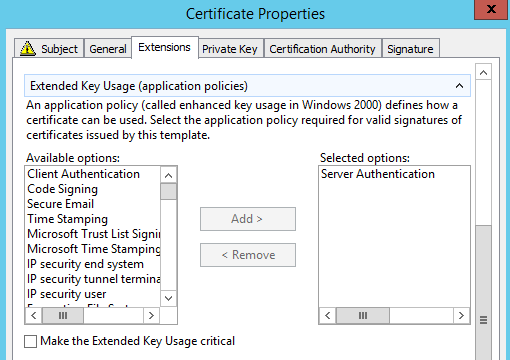Select IP security end system option
This screenshot has height=360, width=510.
pos(85,264)
